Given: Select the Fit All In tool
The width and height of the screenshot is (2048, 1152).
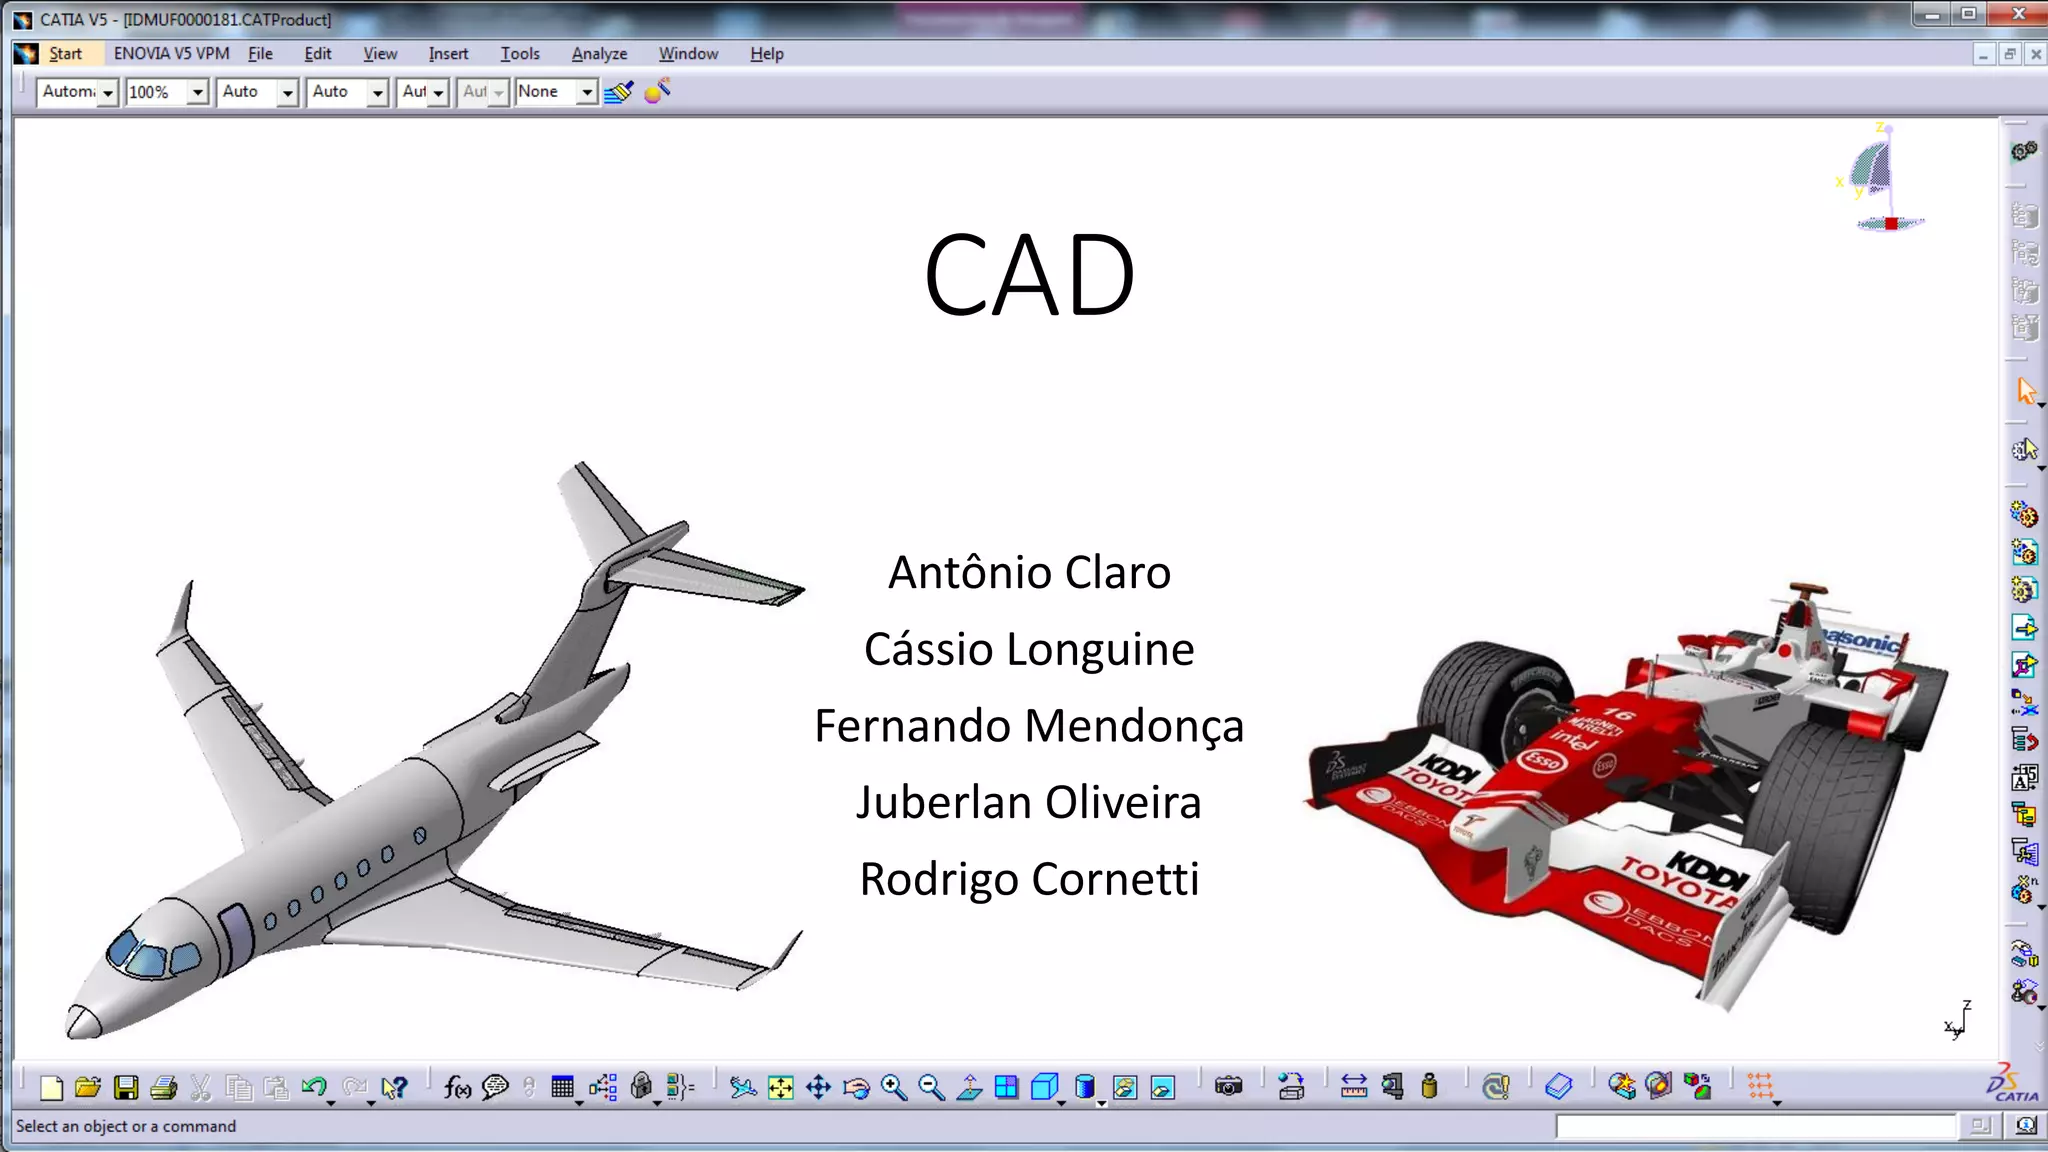Looking at the screenshot, I should point(780,1087).
